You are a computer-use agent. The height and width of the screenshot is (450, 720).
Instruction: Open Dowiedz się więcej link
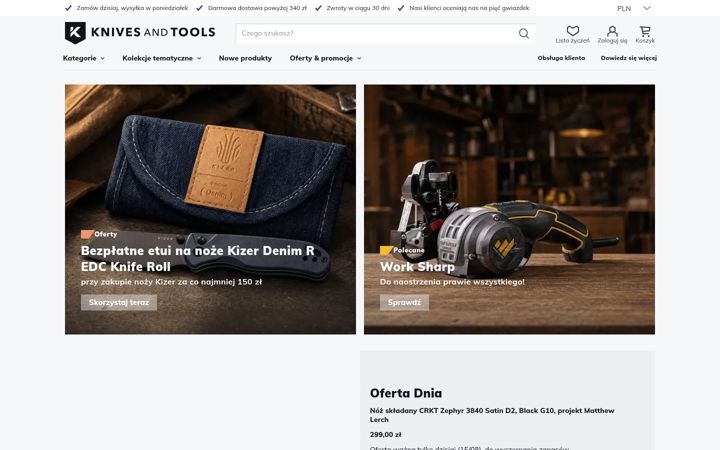(x=629, y=58)
